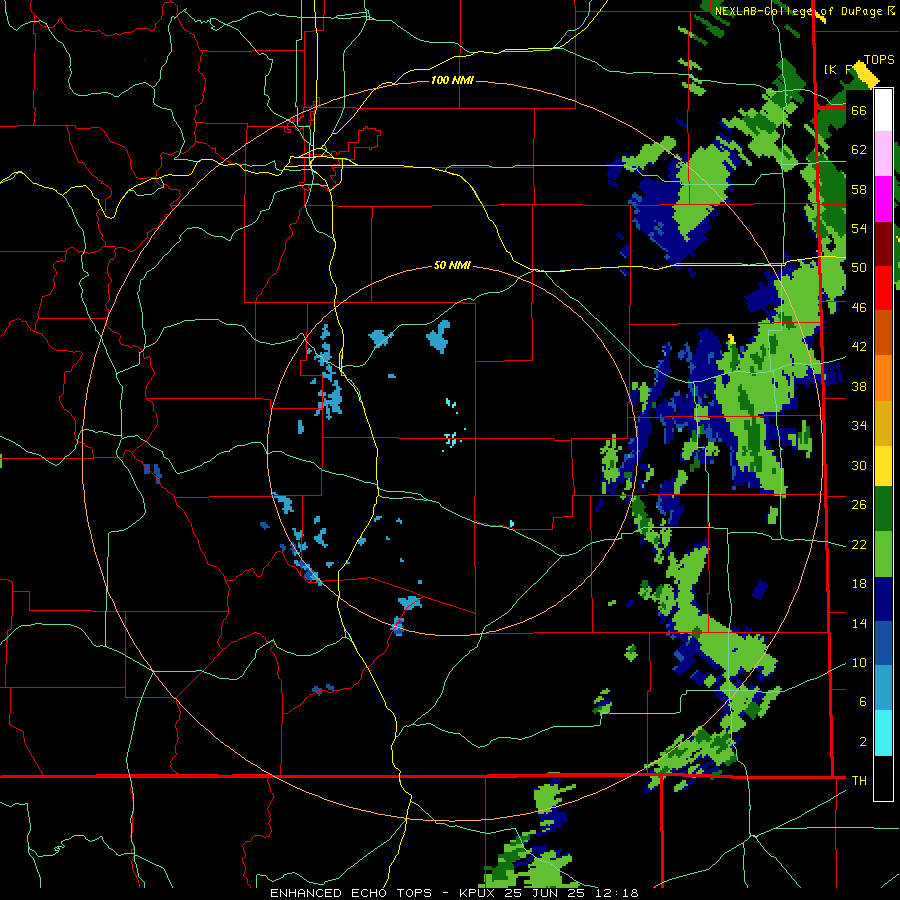This screenshot has height=900, width=900.
Task: Click the 66 value on the legend
Action: 859,111
